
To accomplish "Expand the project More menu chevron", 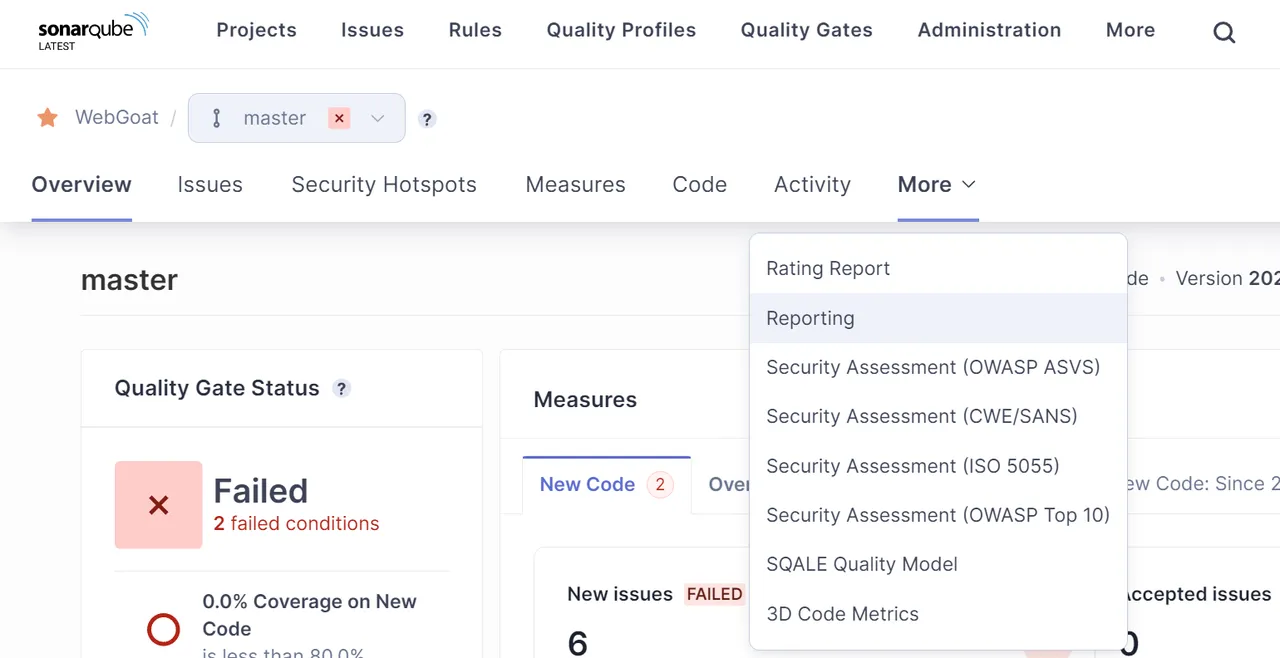I will (968, 184).
